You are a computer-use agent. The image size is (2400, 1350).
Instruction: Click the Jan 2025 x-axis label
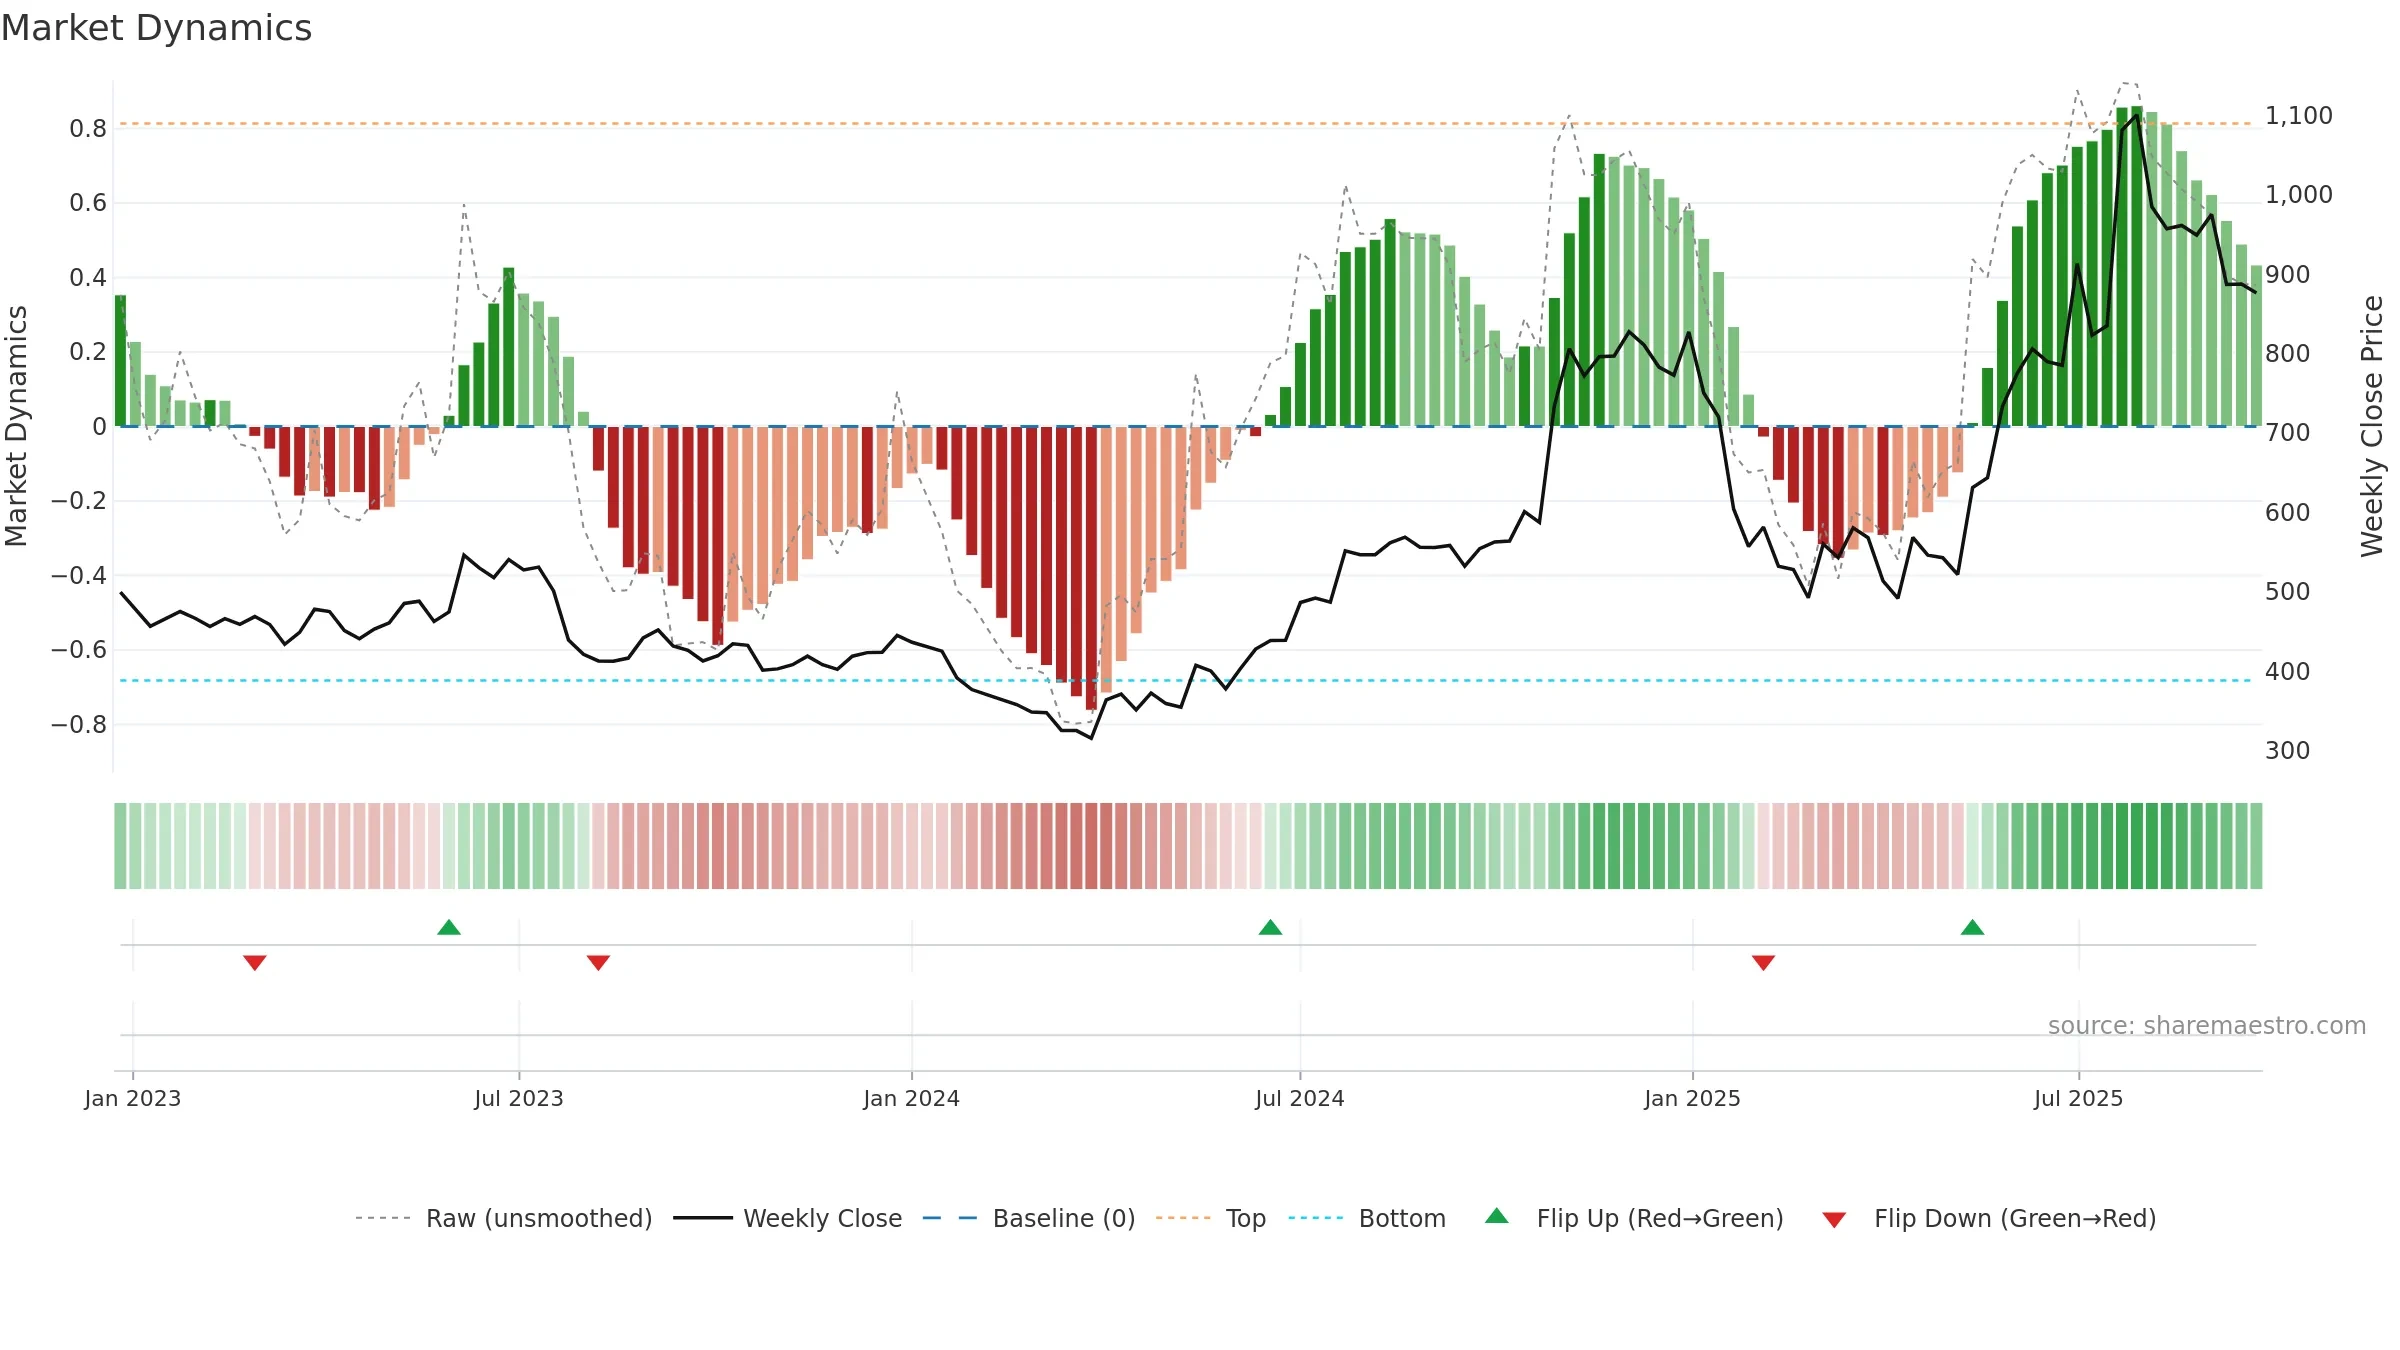(x=1693, y=1098)
